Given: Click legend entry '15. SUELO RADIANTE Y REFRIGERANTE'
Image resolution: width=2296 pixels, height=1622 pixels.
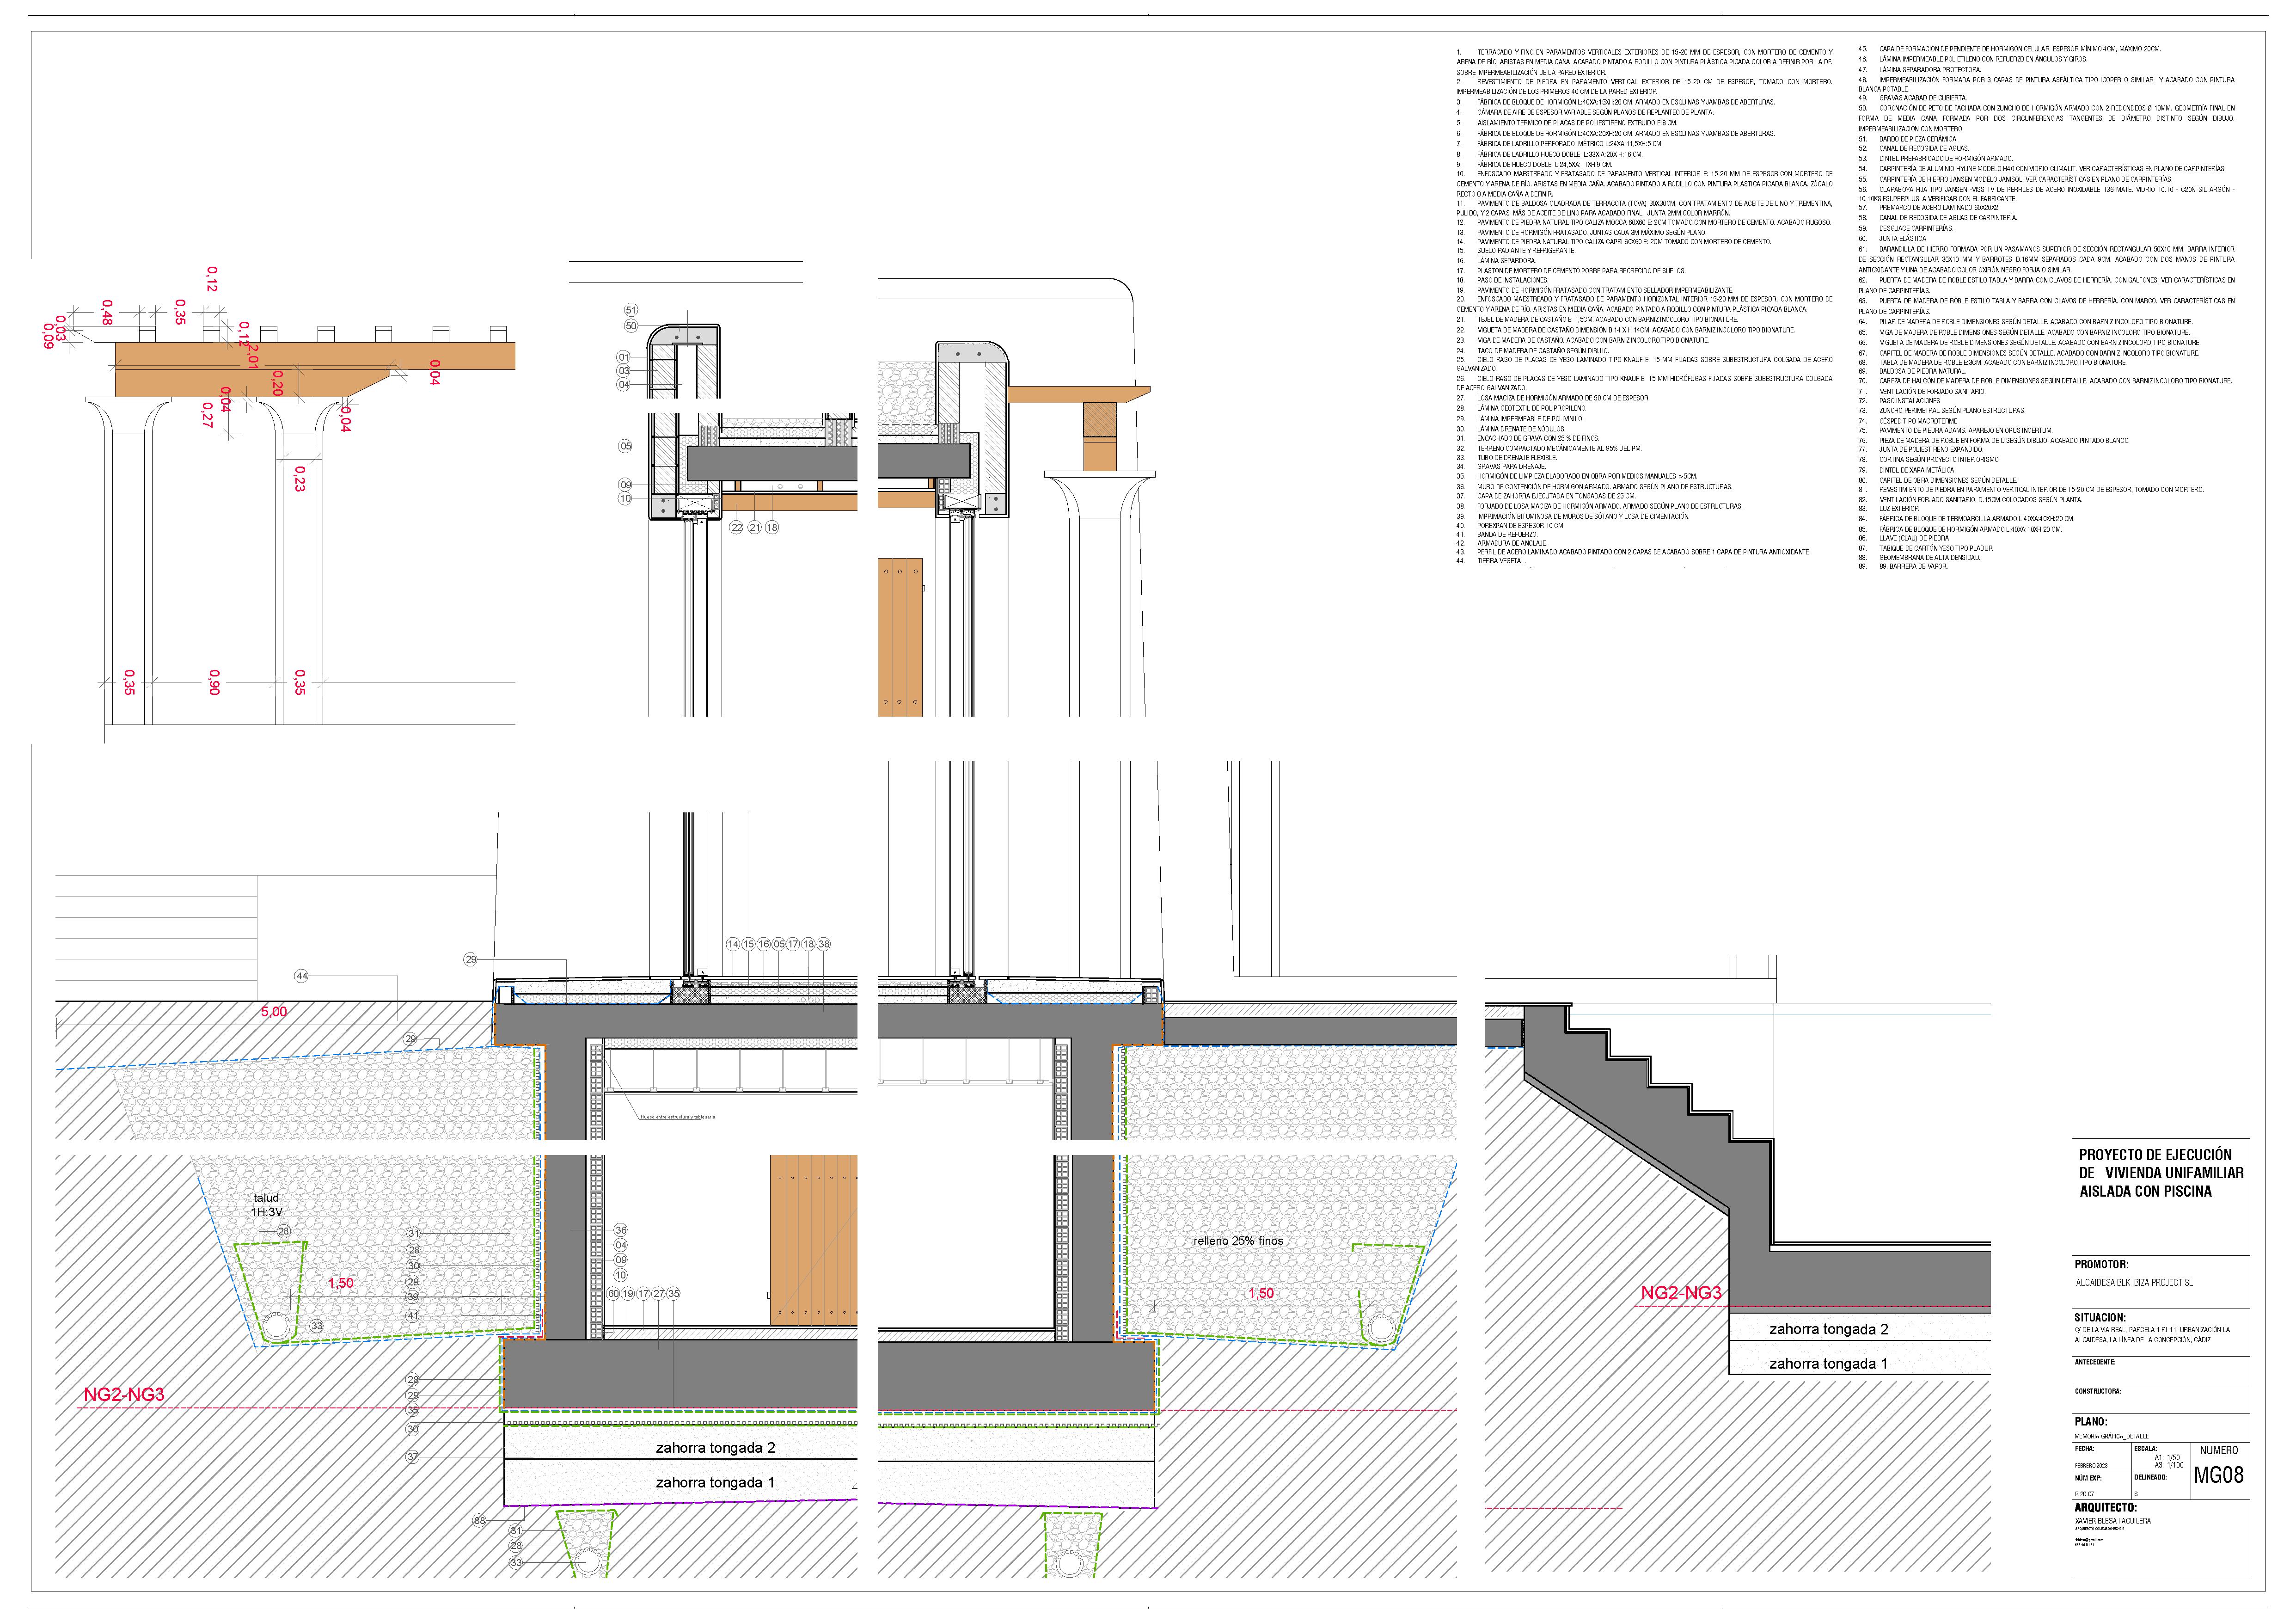Looking at the screenshot, I should tap(1516, 251).
